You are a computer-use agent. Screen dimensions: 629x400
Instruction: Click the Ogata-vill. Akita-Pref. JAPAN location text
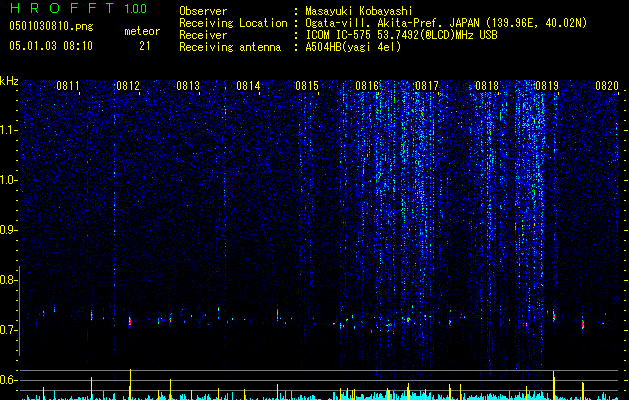click(446, 23)
